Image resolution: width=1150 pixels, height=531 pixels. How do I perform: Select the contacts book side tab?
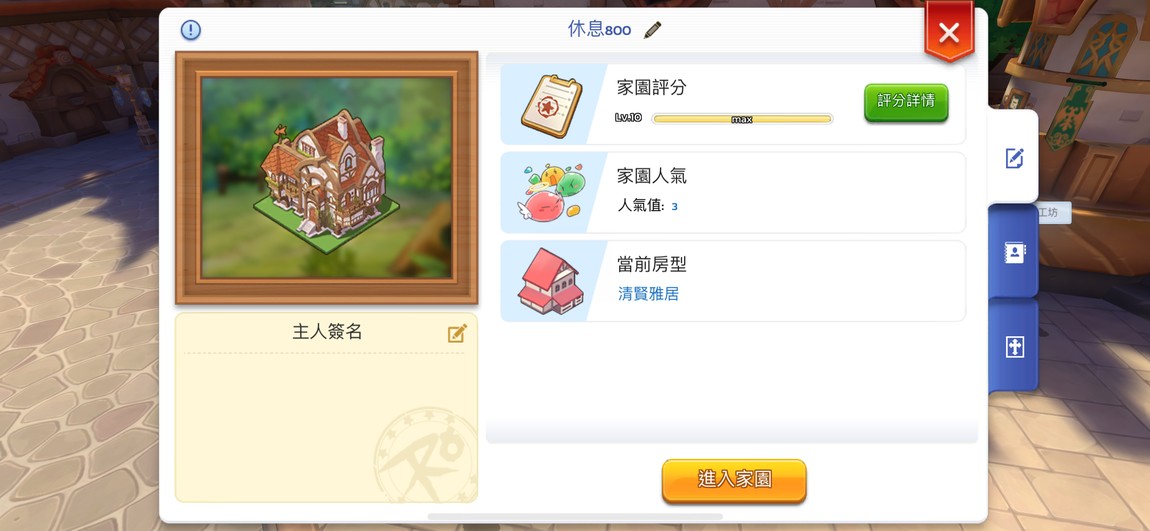point(1014,253)
